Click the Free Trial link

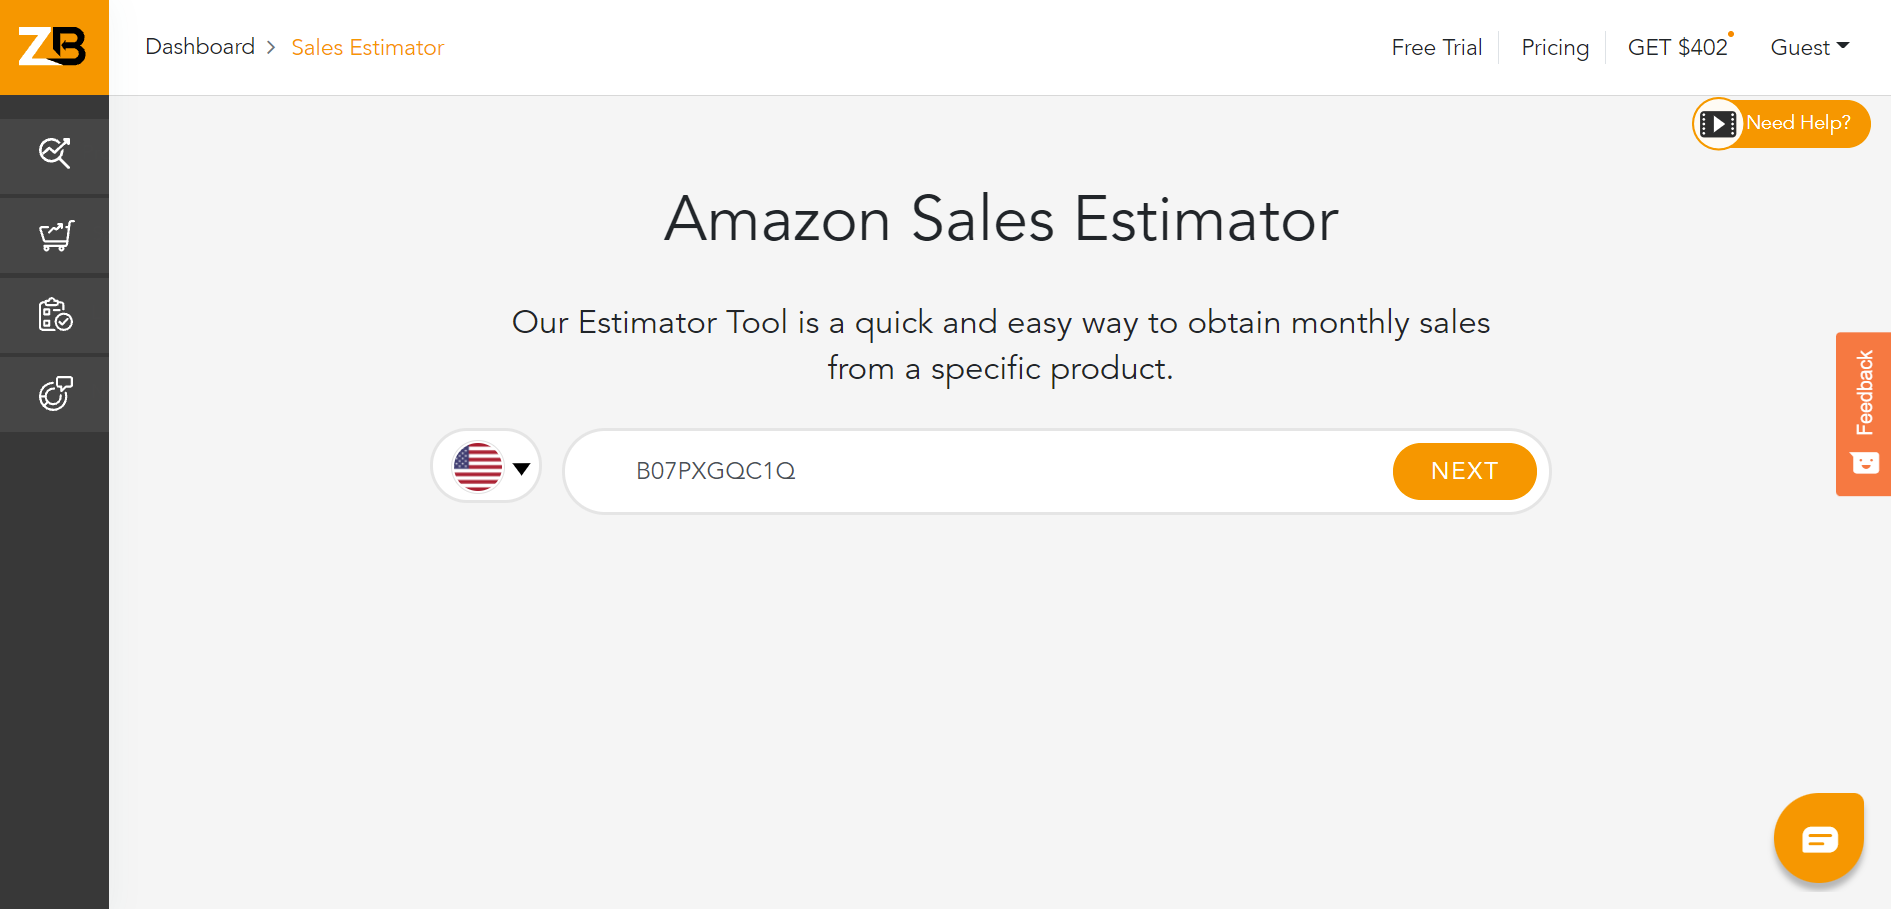click(x=1437, y=47)
